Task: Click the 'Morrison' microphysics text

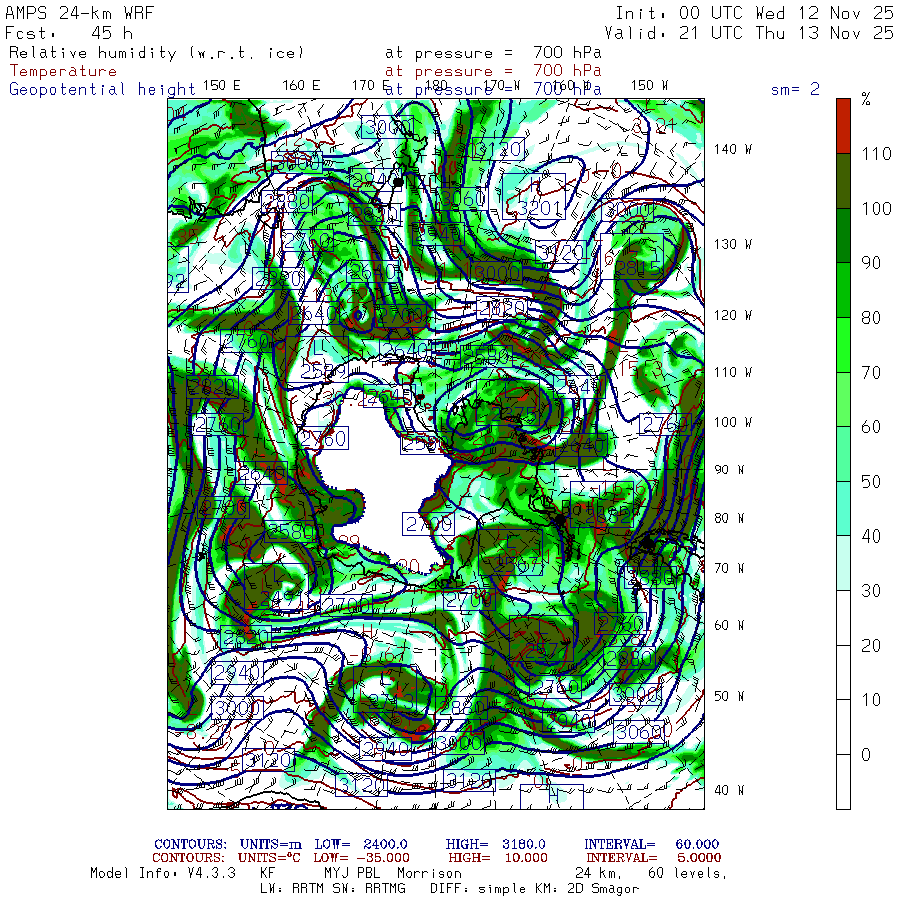Action: (x=429, y=873)
